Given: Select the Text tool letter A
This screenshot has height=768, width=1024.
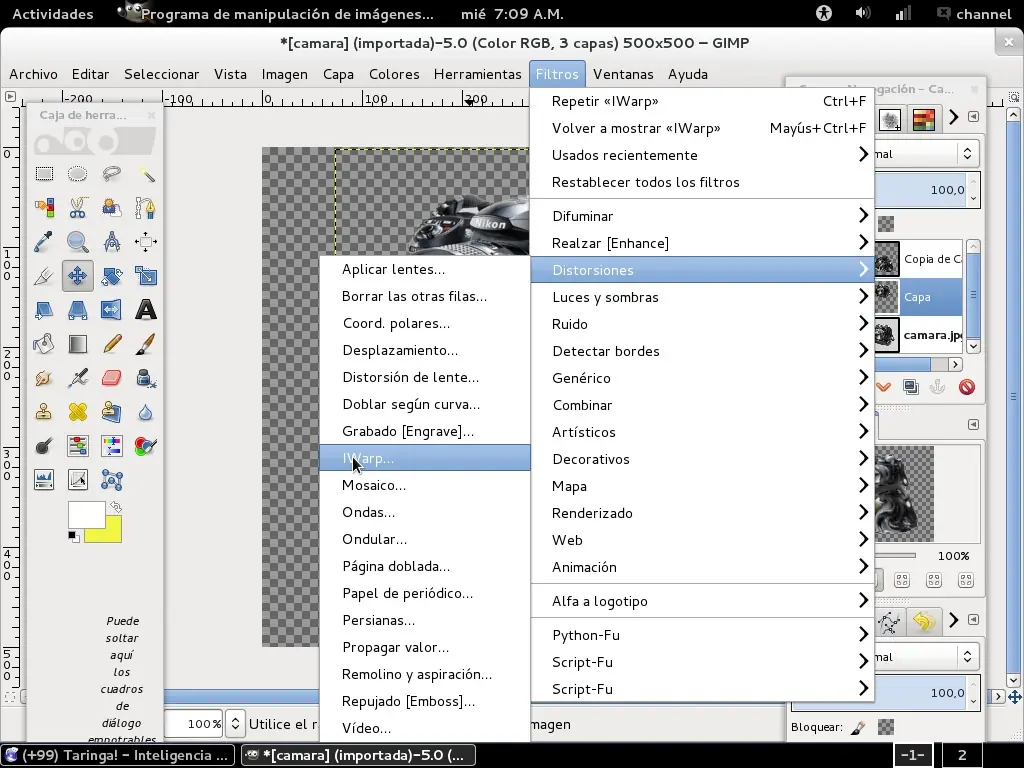Looking at the screenshot, I should (146, 310).
